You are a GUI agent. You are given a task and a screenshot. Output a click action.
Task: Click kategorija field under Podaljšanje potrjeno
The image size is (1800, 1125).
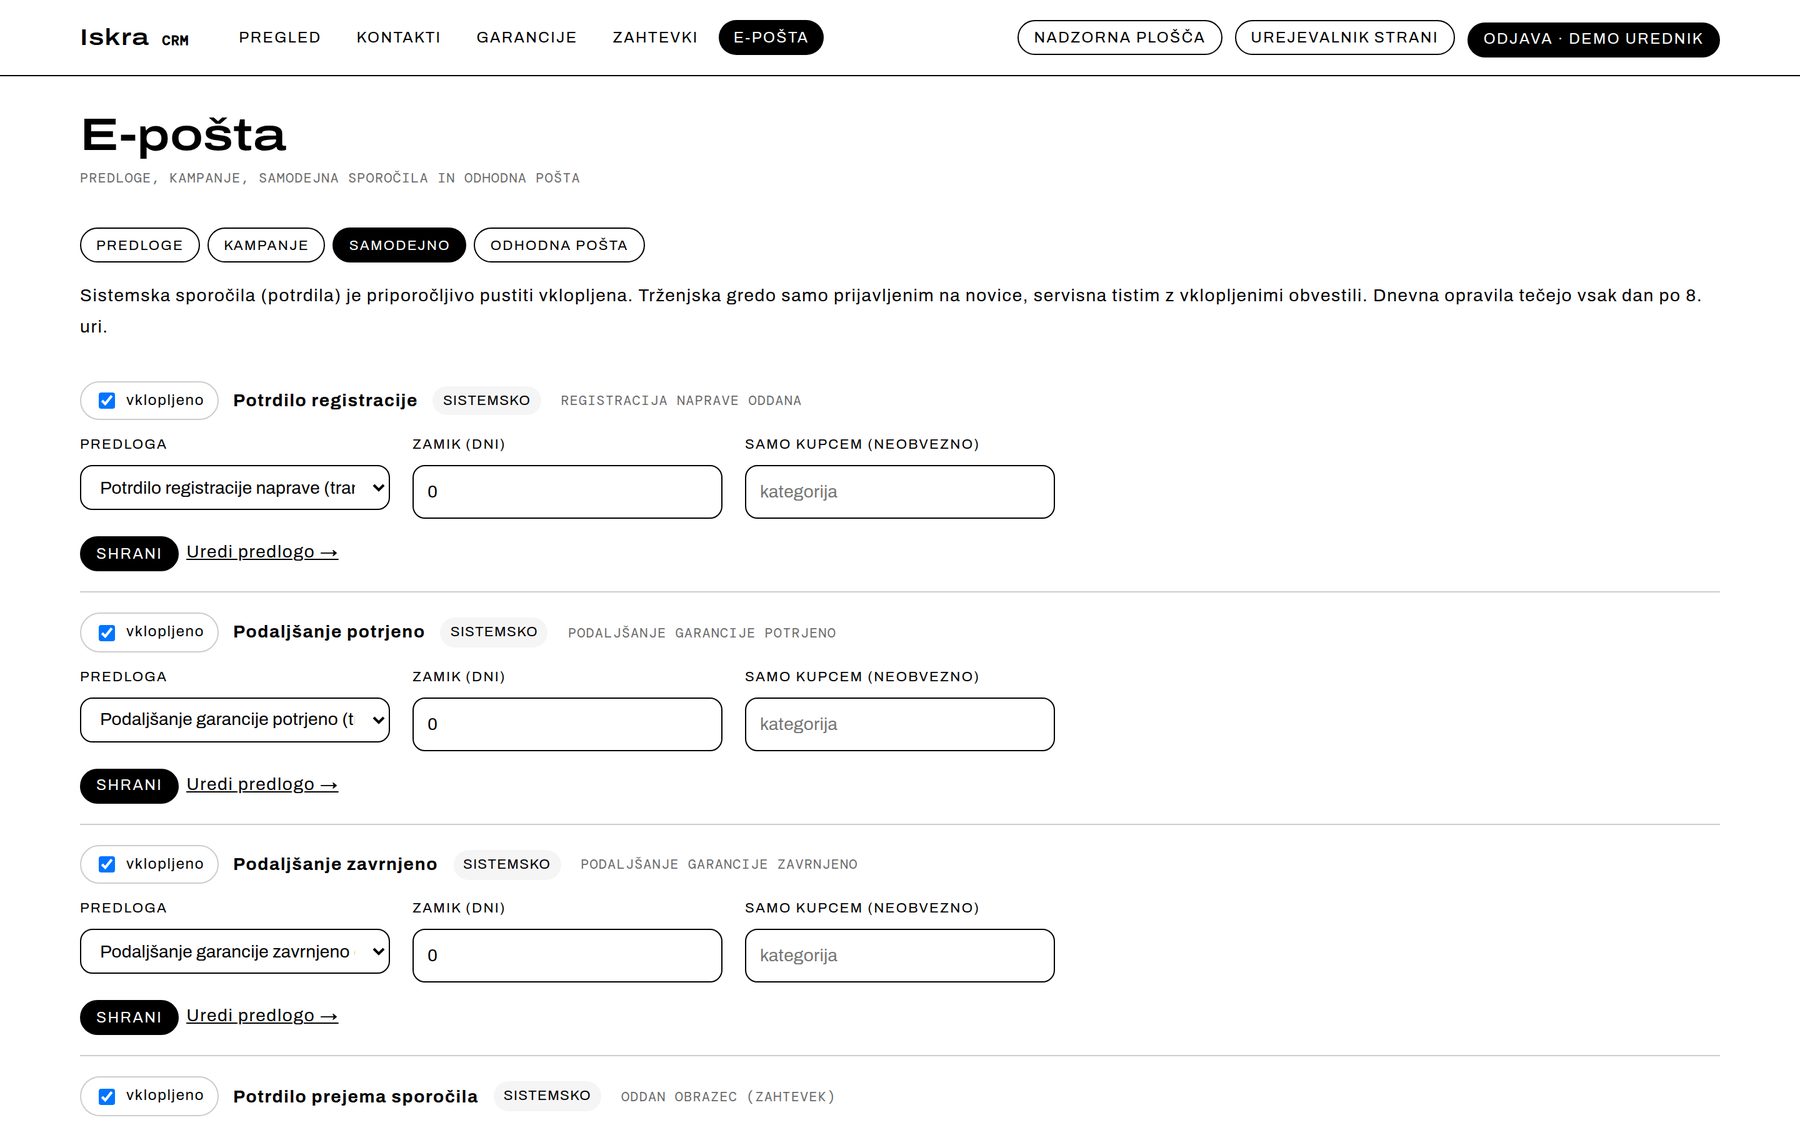[899, 724]
